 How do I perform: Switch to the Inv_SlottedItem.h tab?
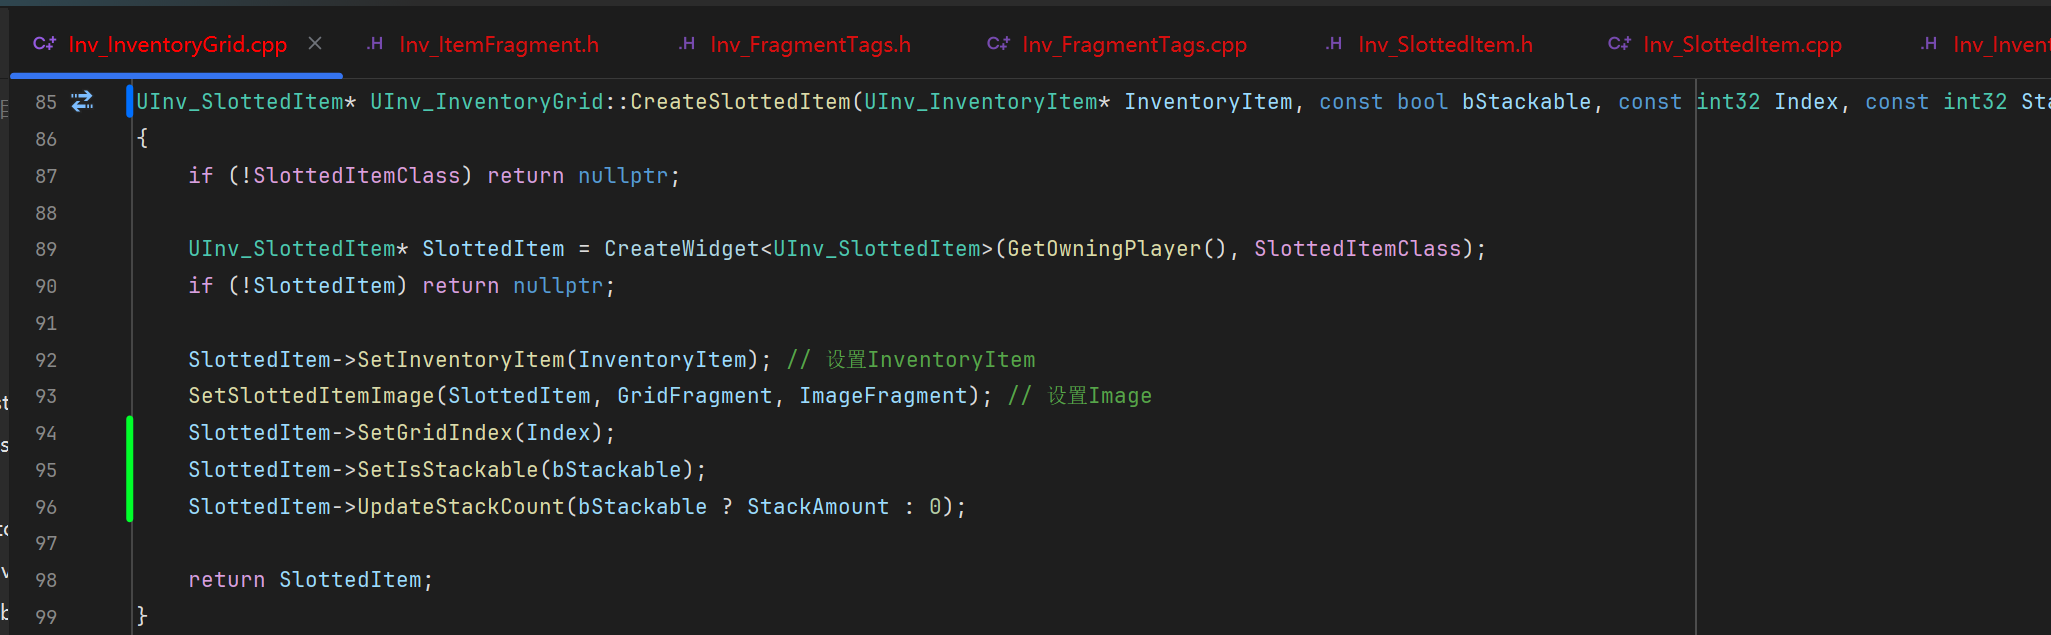1429,44
